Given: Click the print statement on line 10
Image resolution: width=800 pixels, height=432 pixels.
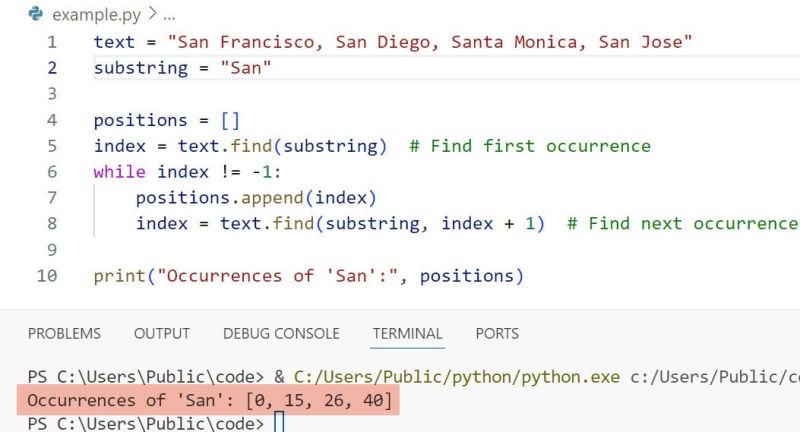Looking at the screenshot, I should tap(309, 276).
